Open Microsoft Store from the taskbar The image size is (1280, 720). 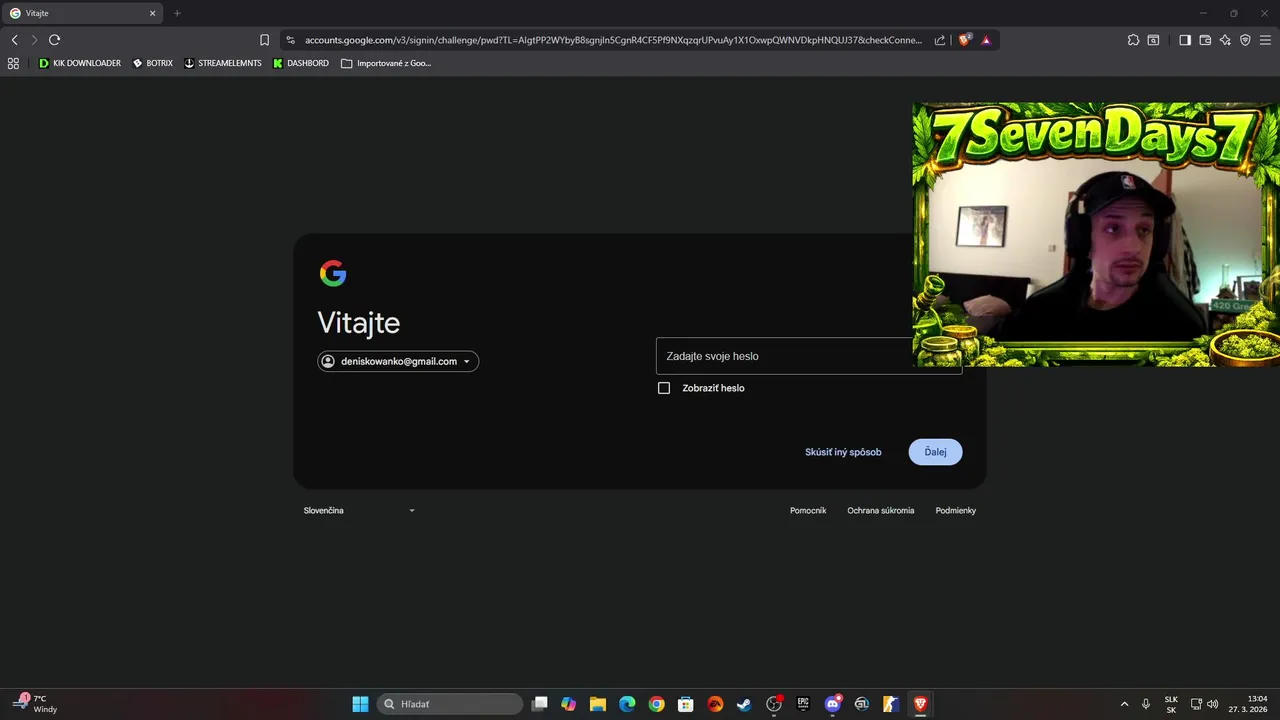pyautogui.click(x=686, y=704)
